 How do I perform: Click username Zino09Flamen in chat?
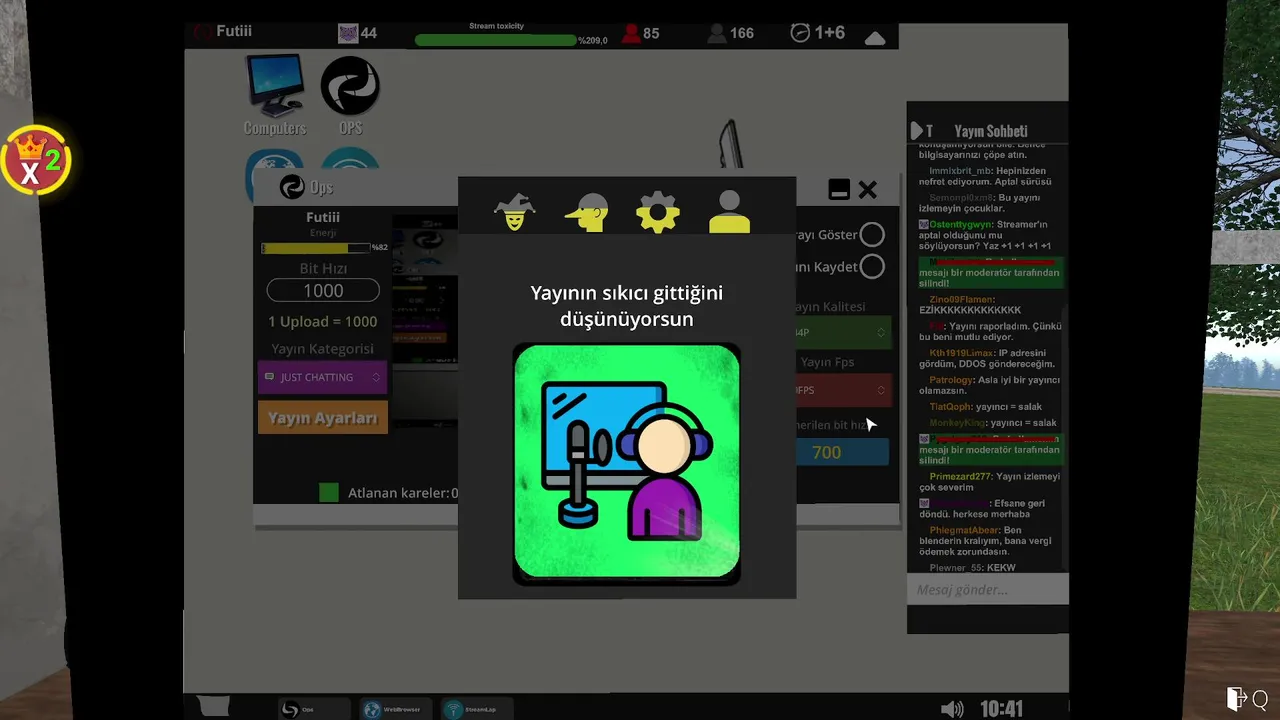[961, 299]
